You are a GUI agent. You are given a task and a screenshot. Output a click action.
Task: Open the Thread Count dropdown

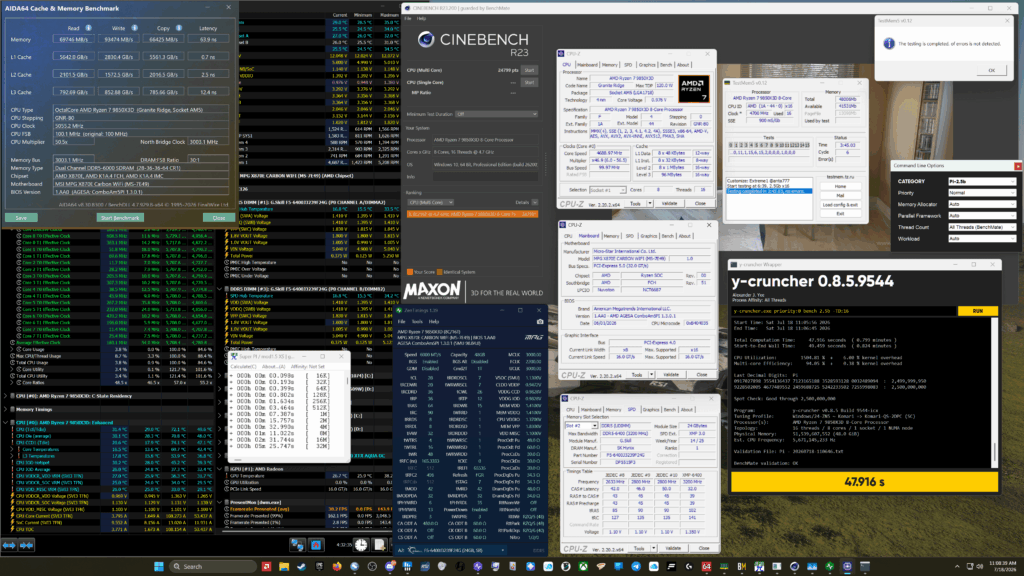(982, 227)
